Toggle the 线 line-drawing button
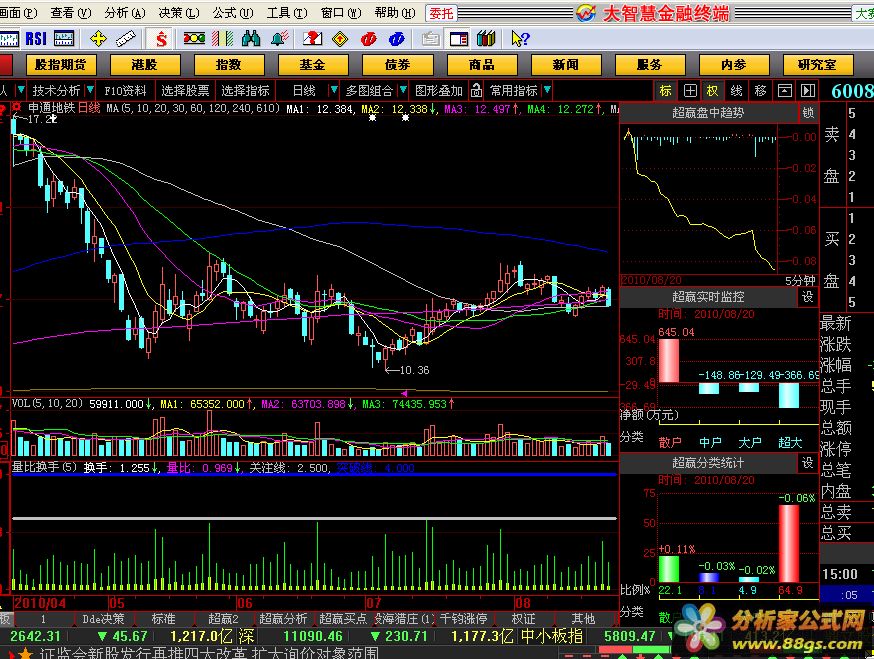 coord(737,90)
